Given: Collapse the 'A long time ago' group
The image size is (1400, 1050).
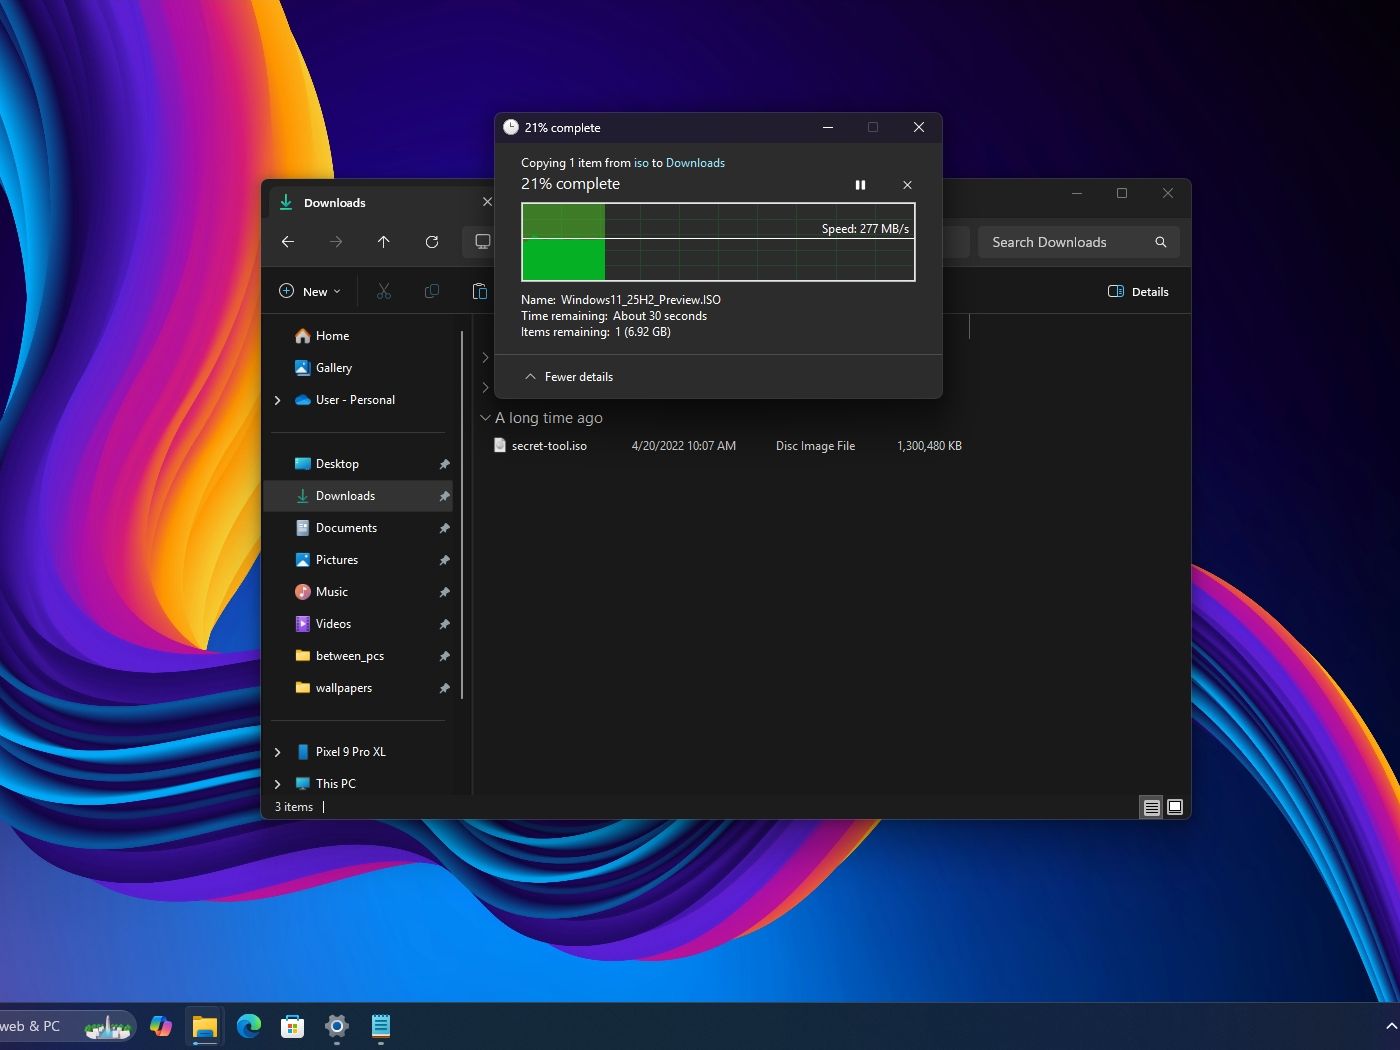Looking at the screenshot, I should coord(485,418).
